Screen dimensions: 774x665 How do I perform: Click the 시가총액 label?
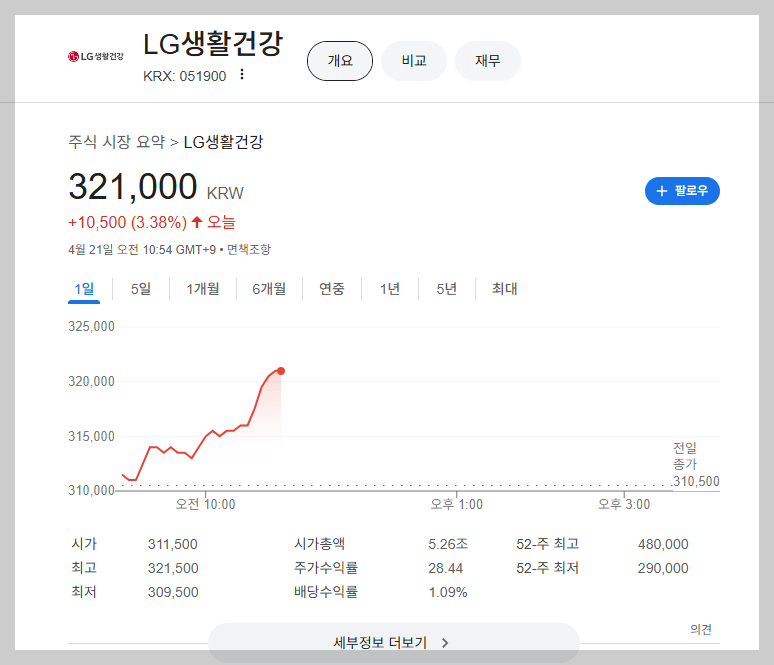(x=319, y=544)
